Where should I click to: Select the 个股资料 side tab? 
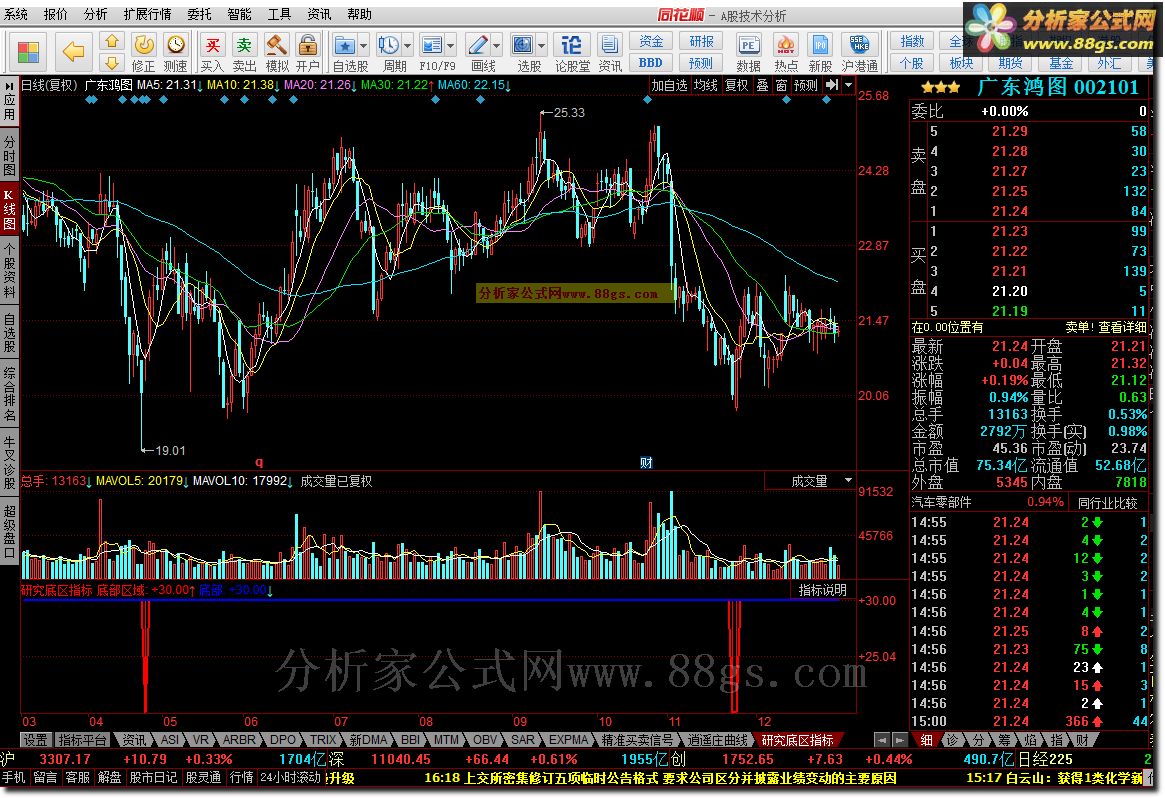coord(9,270)
